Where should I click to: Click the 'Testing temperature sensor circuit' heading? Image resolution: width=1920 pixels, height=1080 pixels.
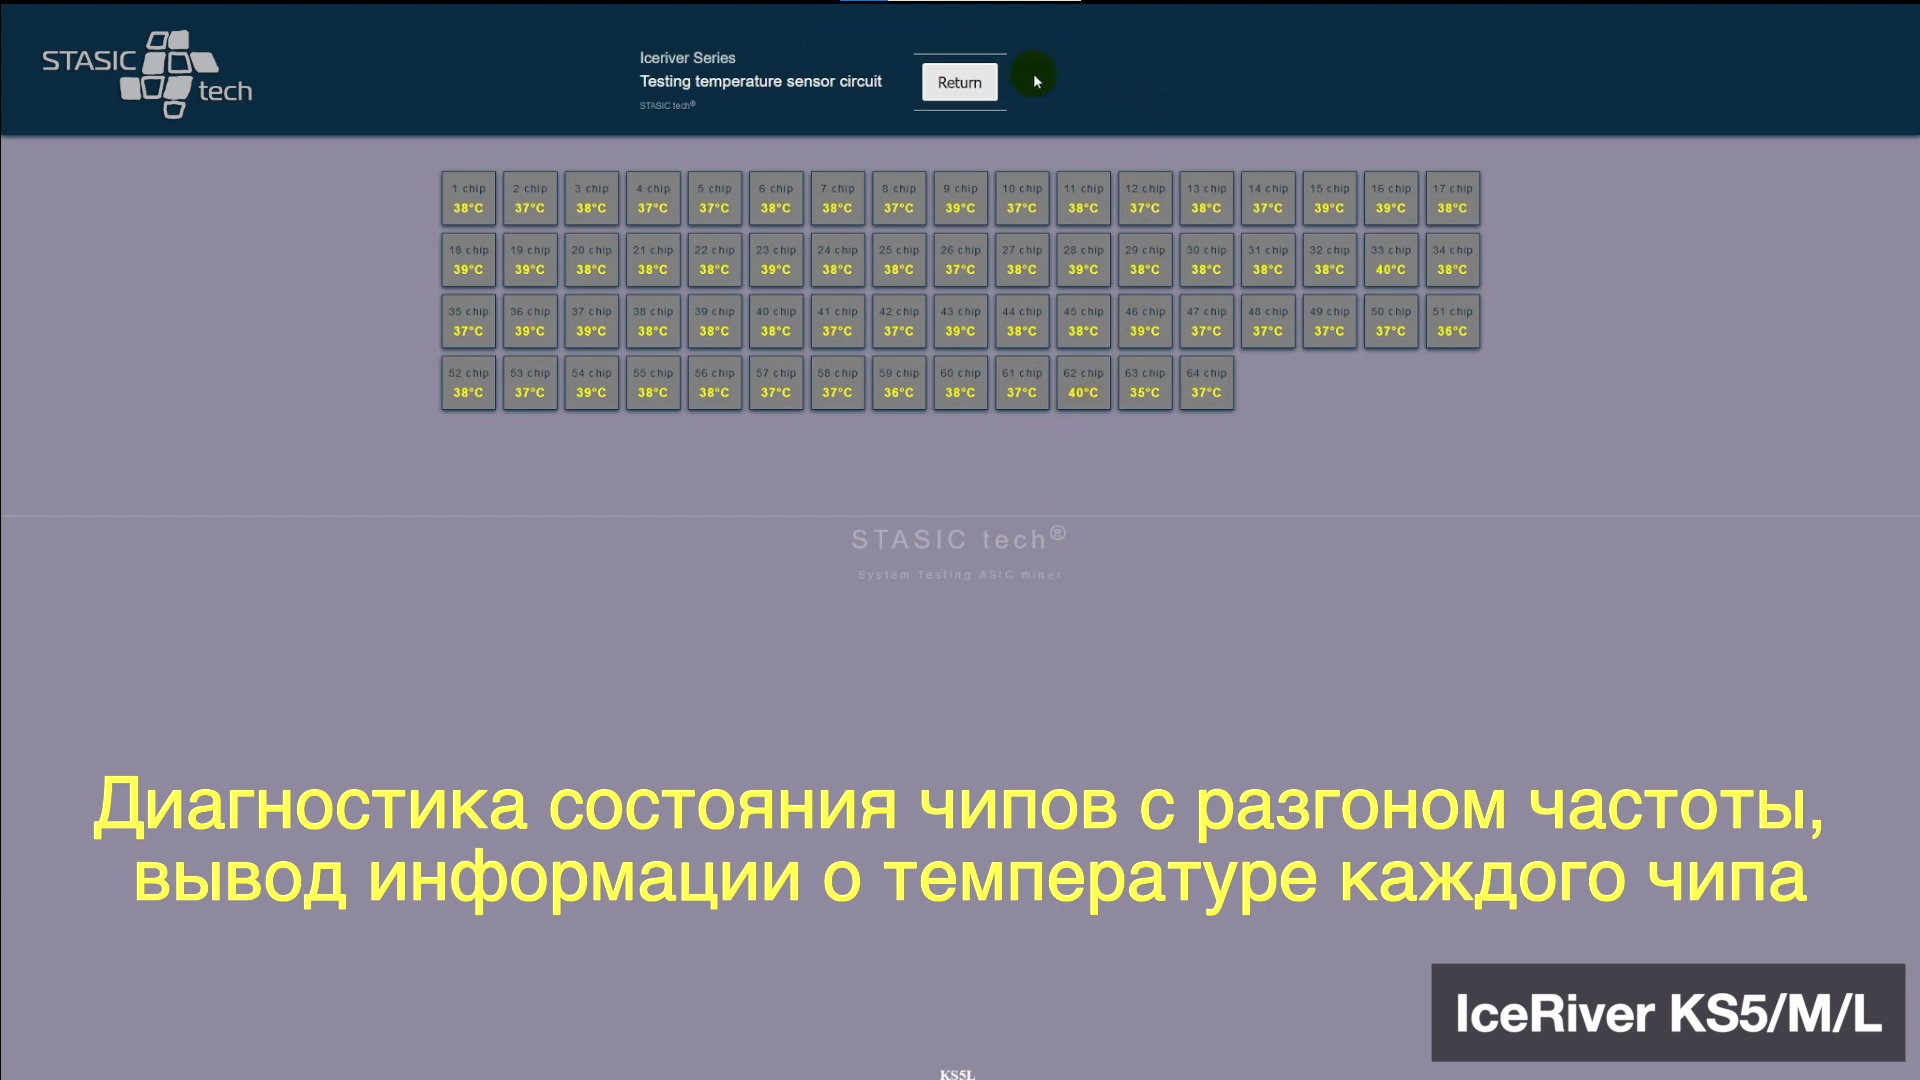point(761,81)
